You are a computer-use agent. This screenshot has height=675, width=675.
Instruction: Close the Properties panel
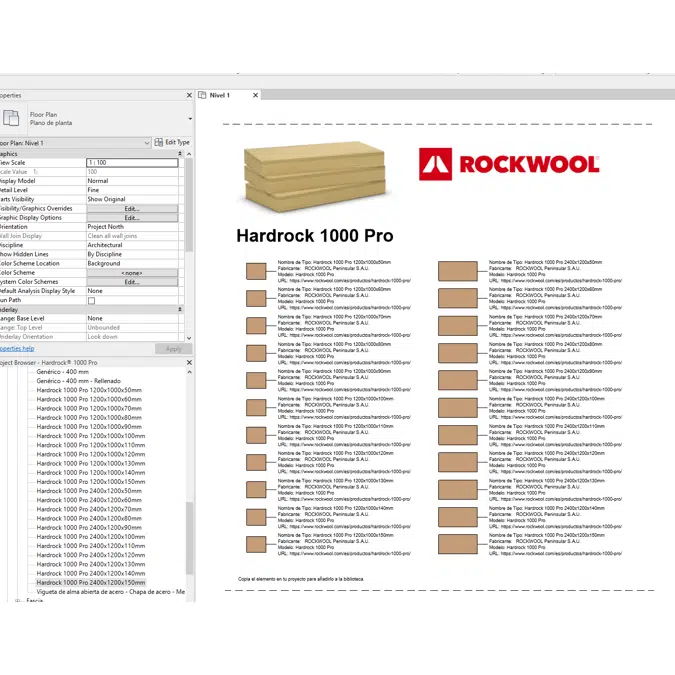click(x=189, y=95)
